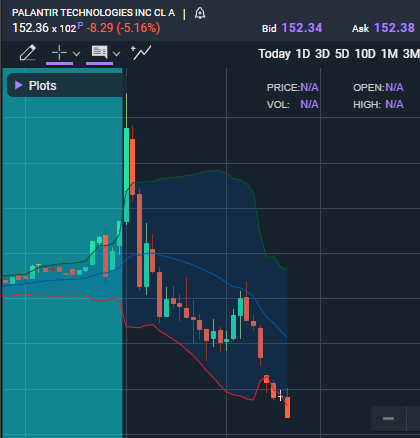420x438 pixels.
Task: Add a study with the indicator icon
Action: click(x=141, y=52)
